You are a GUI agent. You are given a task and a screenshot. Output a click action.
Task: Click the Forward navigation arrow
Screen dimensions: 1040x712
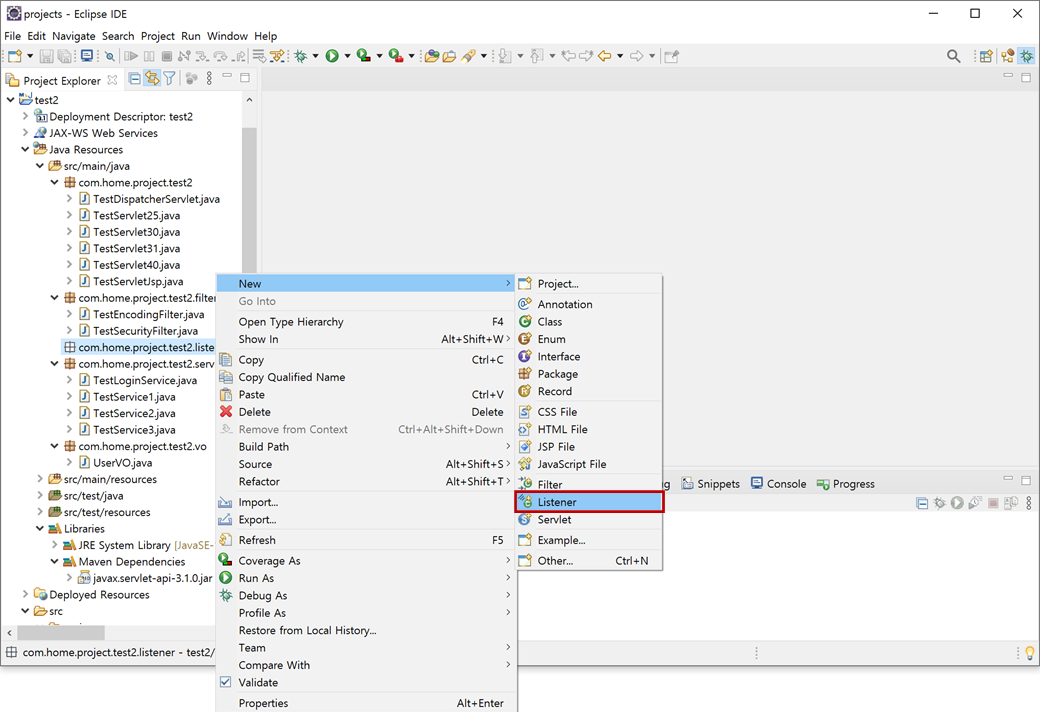[636, 56]
